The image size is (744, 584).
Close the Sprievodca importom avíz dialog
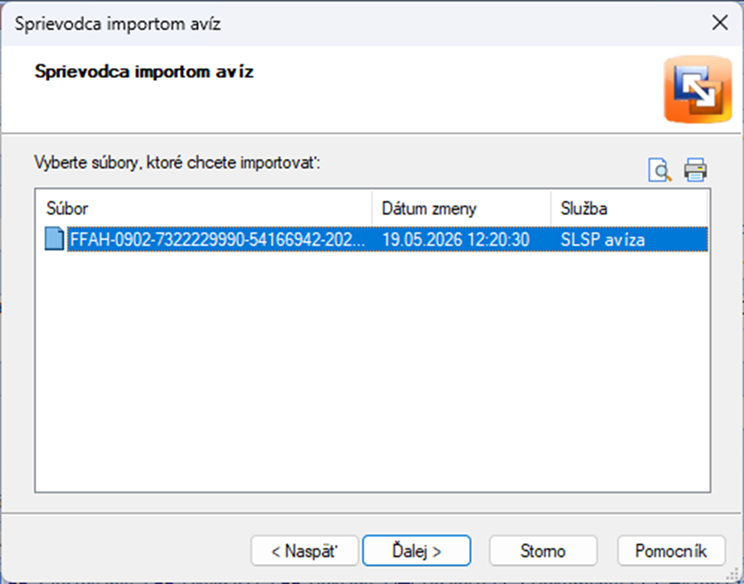pos(720,23)
